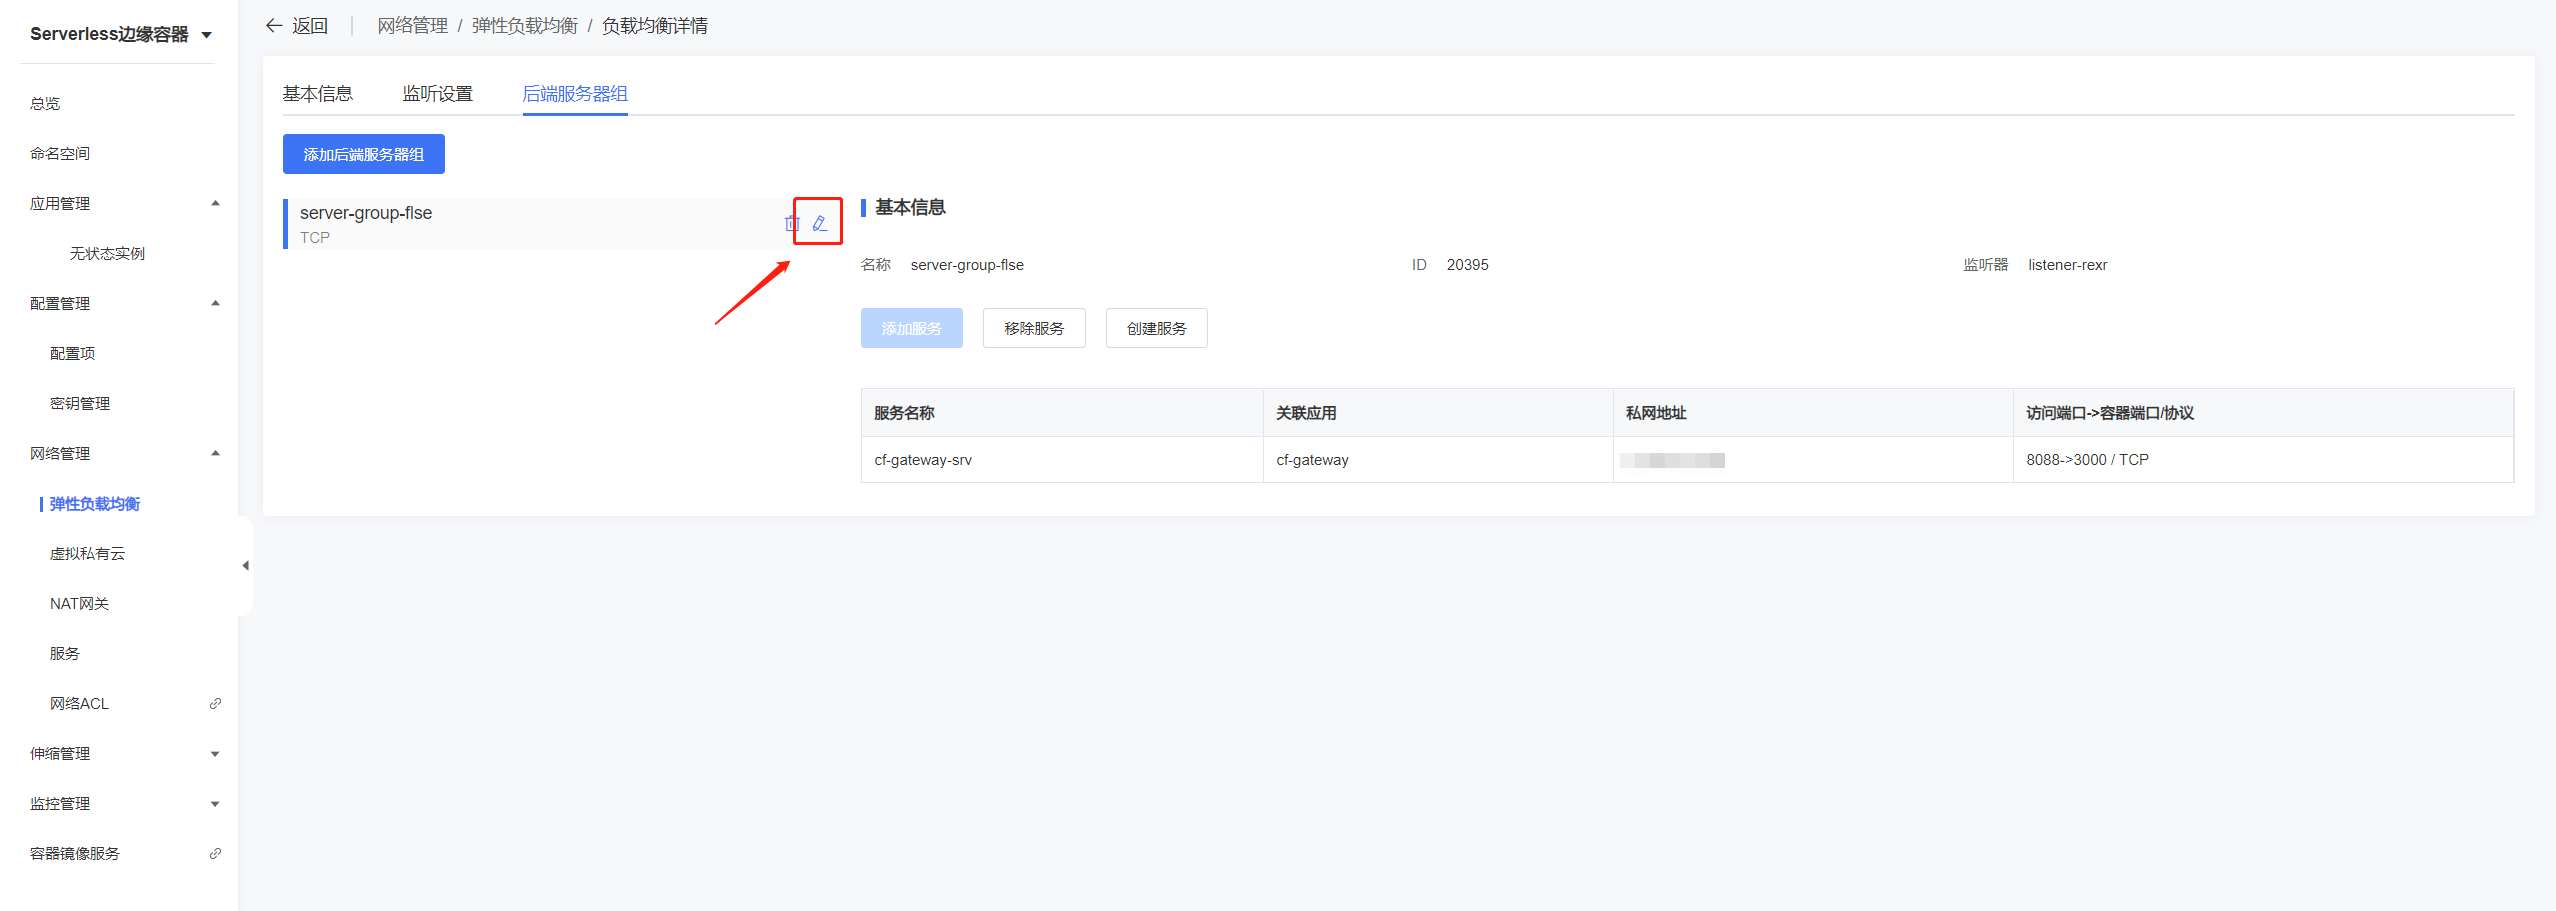The width and height of the screenshot is (2556, 911).
Task: Switch to the 基本信息 tab
Action: point(317,94)
